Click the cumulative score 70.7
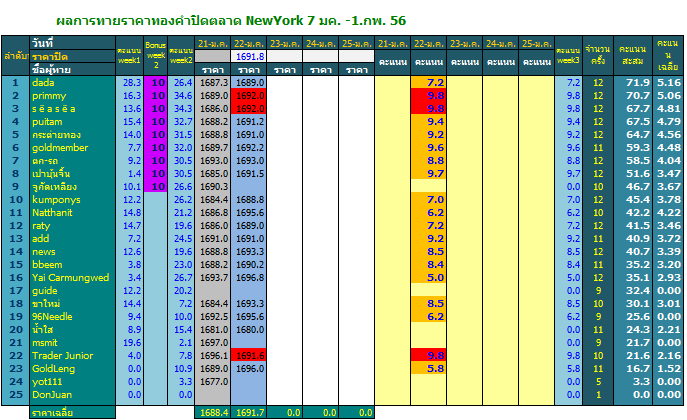This screenshot has width=687, height=420. point(632,95)
